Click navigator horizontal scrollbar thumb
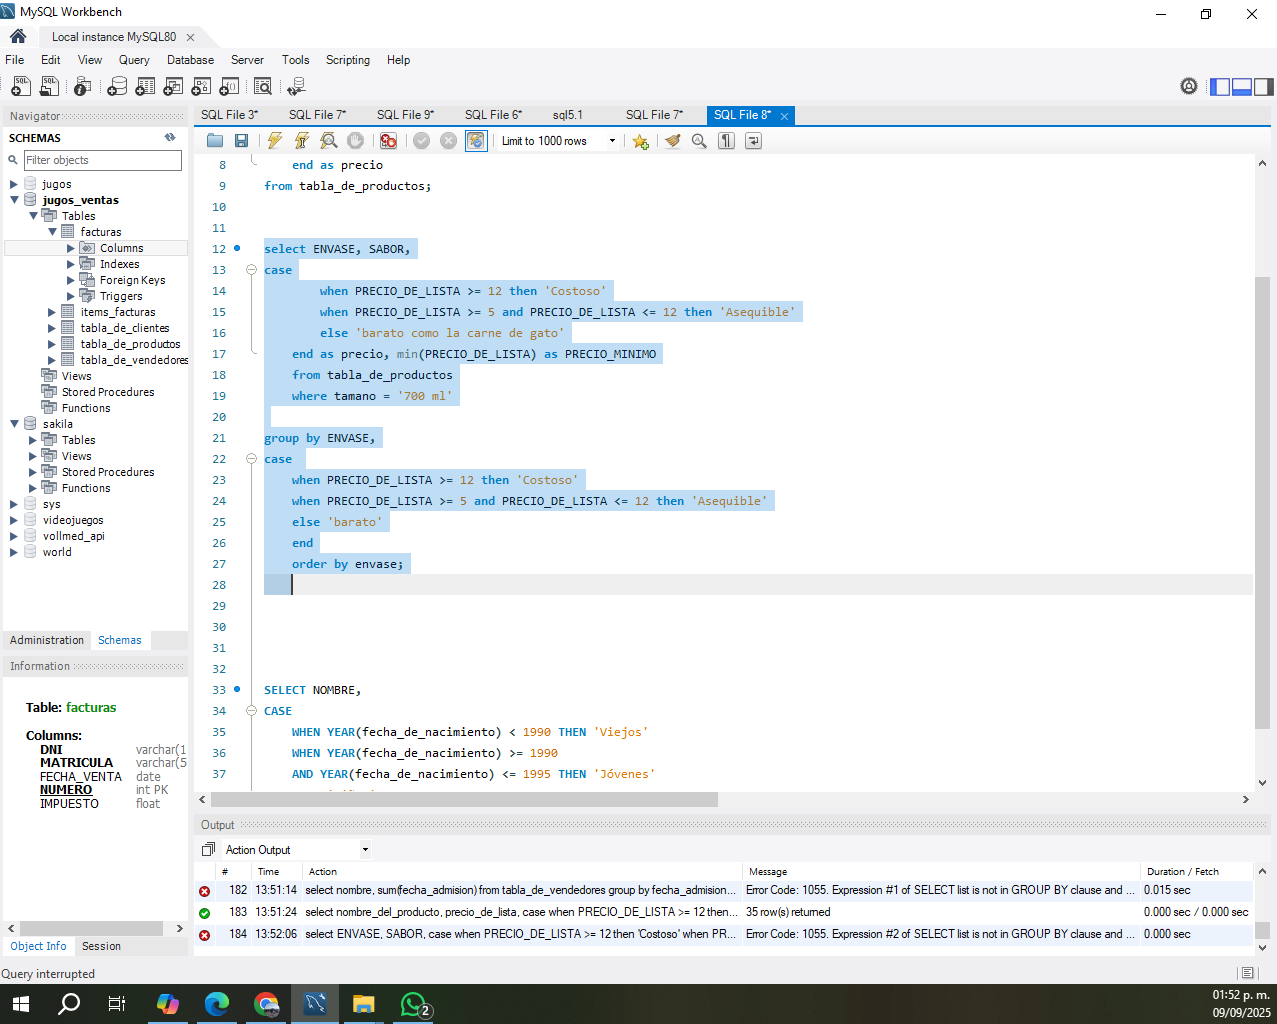Image resolution: width=1277 pixels, height=1024 pixels. [91, 928]
